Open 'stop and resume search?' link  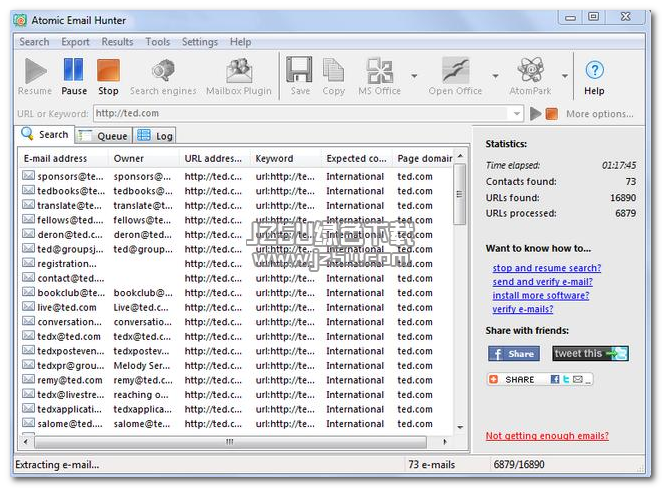point(547,268)
